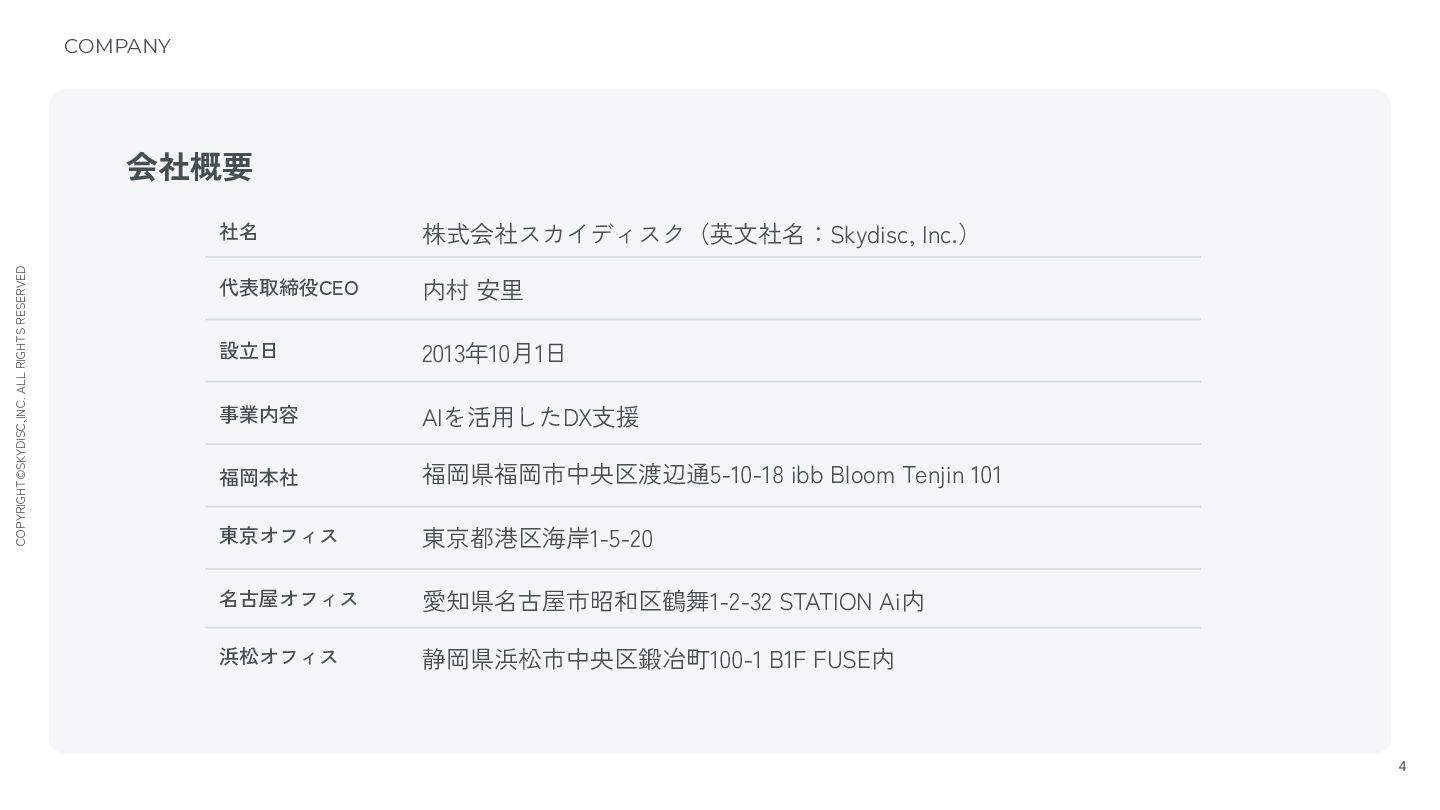This screenshot has height=810, width=1440.
Task: Click the 会社概要 slide title
Action: click(189, 167)
